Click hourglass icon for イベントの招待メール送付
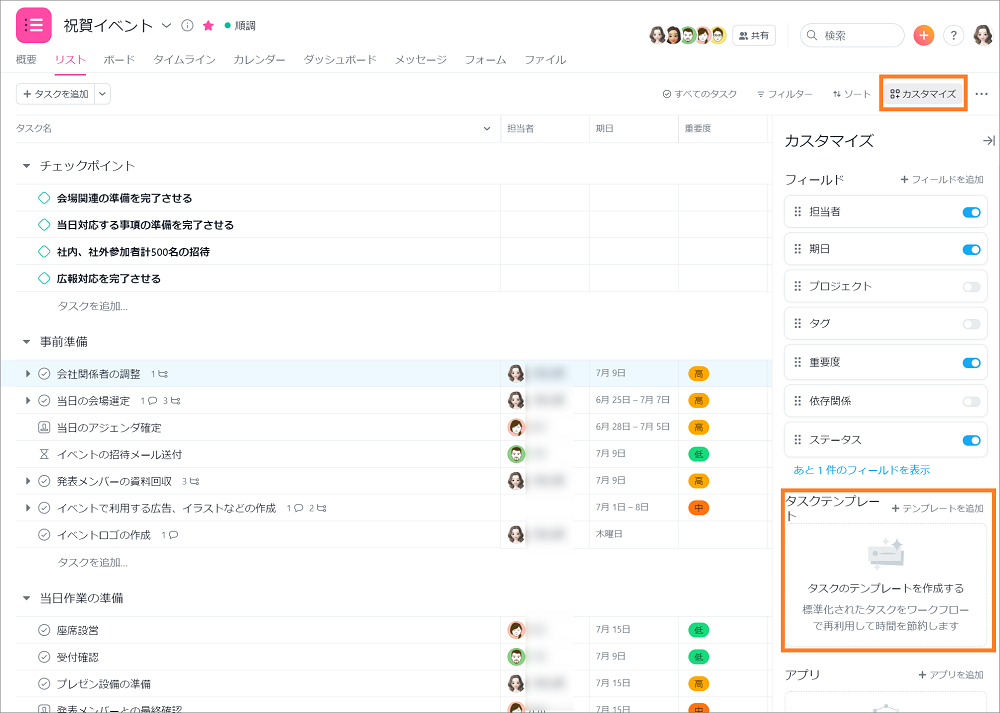 (x=44, y=454)
